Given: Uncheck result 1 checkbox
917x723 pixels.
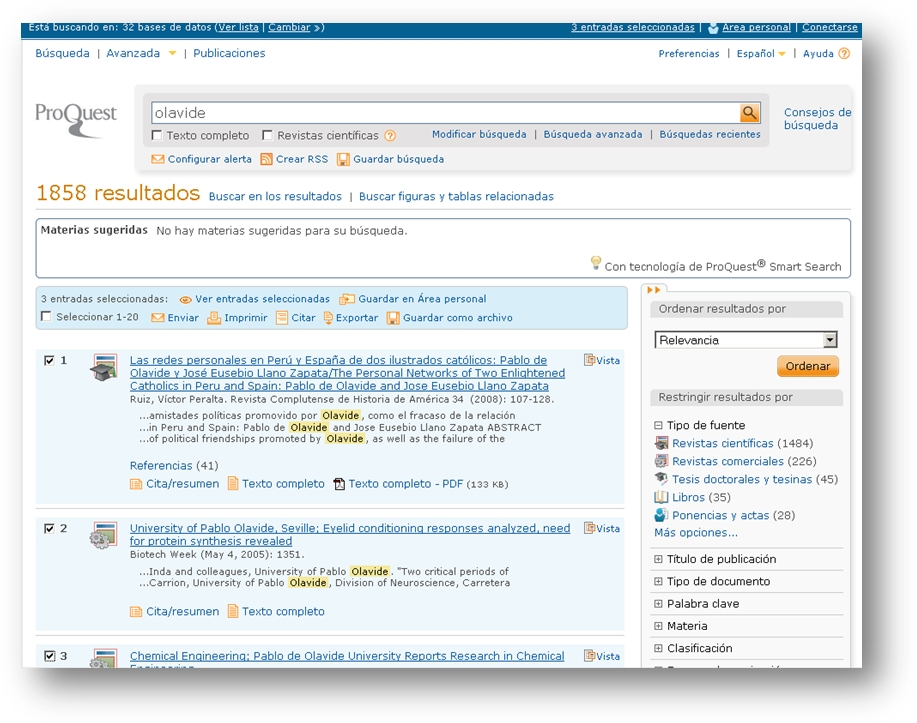Looking at the screenshot, I should [50, 360].
